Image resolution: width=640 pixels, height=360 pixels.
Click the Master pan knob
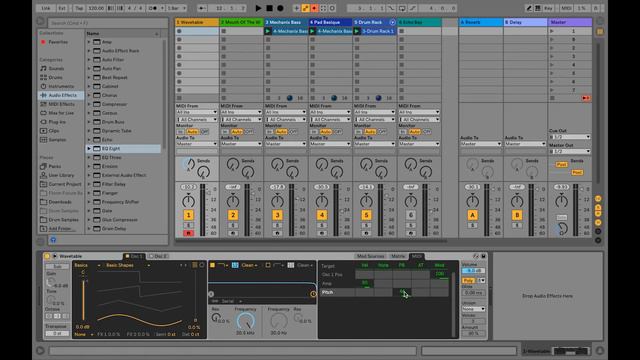tap(561, 201)
